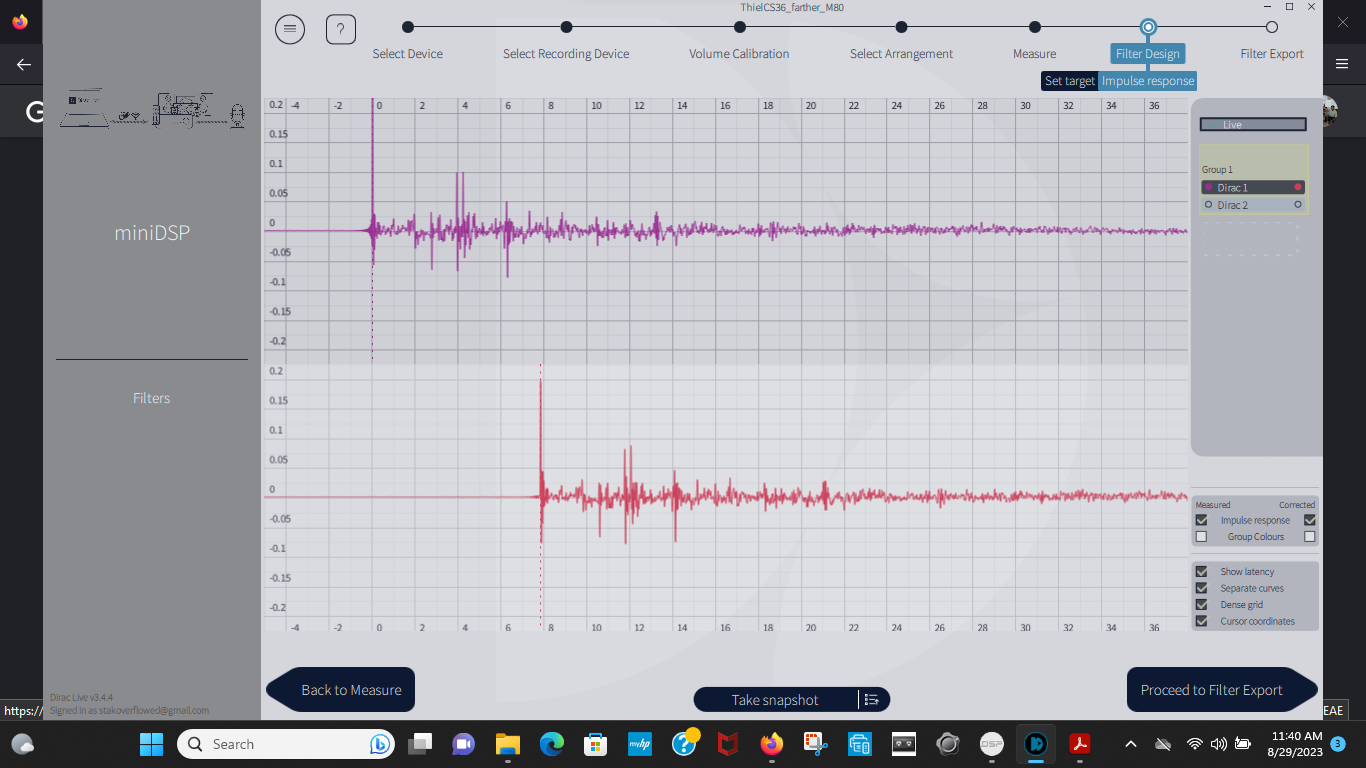The width and height of the screenshot is (1366, 768).
Task: Go to Select Device step
Action: [408, 54]
